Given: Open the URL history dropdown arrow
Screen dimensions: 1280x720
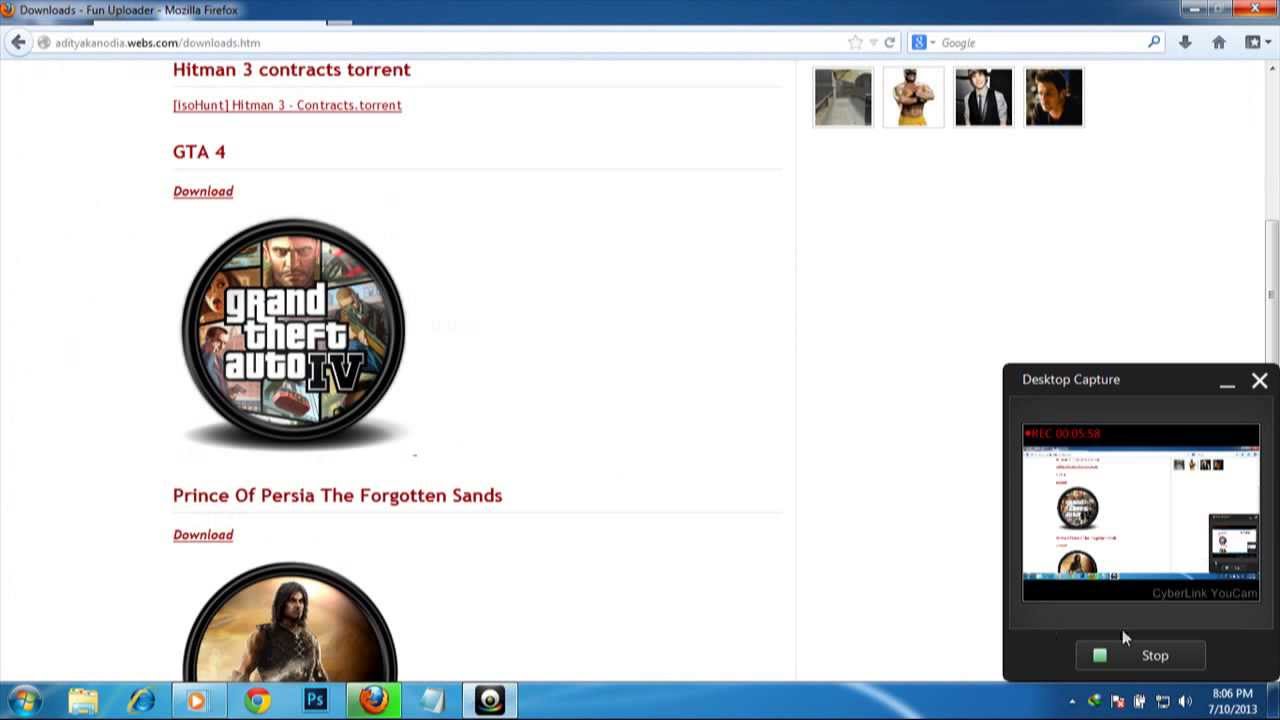Looking at the screenshot, I should pyautogui.click(x=873, y=42).
